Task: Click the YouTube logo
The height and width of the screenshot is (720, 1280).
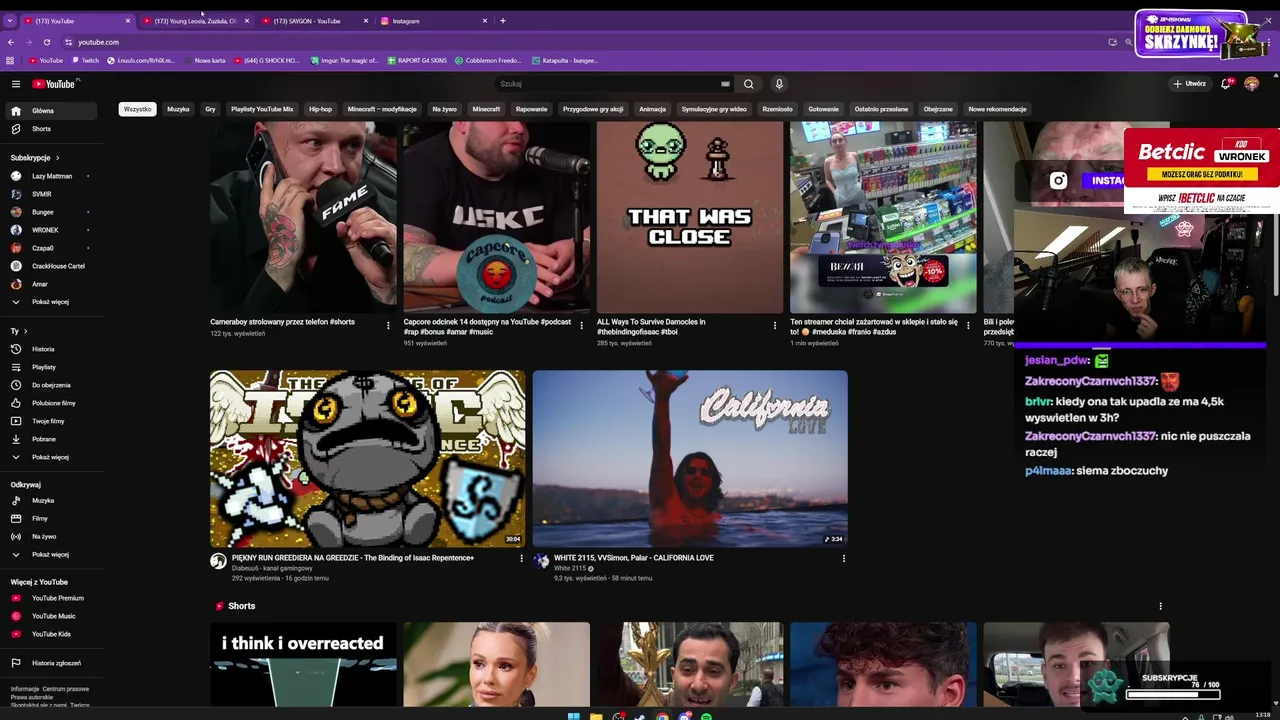Action: [55, 84]
